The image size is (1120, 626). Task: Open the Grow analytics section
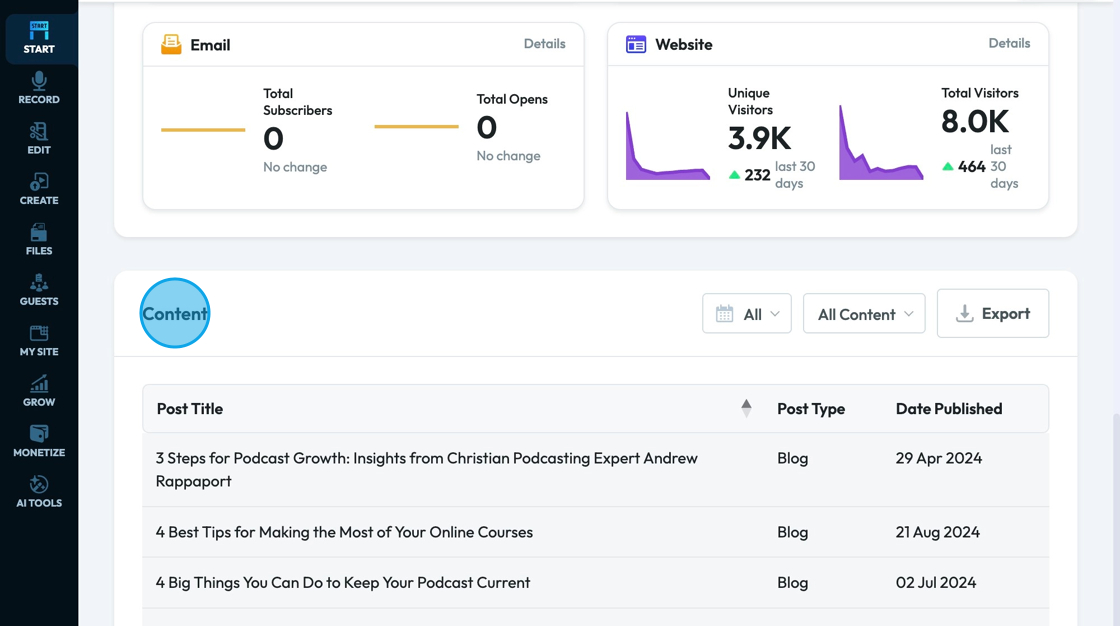(39, 391)
